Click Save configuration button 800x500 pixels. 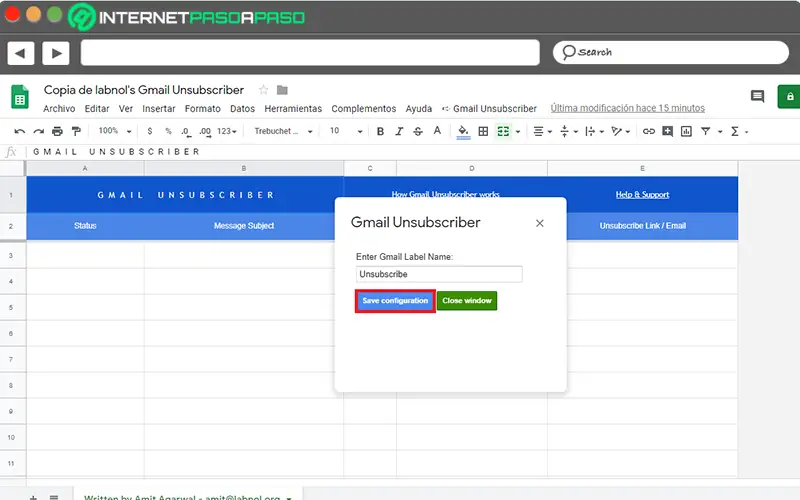coord(395,301)
